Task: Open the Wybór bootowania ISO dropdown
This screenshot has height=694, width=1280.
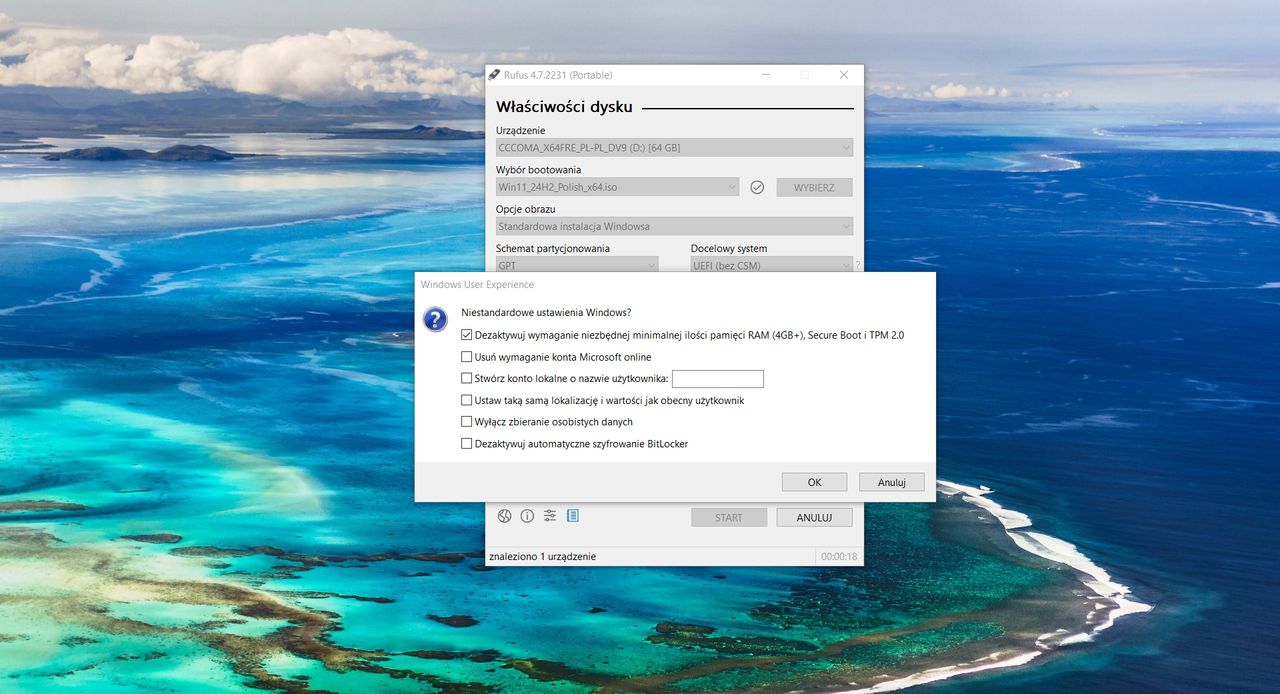Action: tap(617, 187)
